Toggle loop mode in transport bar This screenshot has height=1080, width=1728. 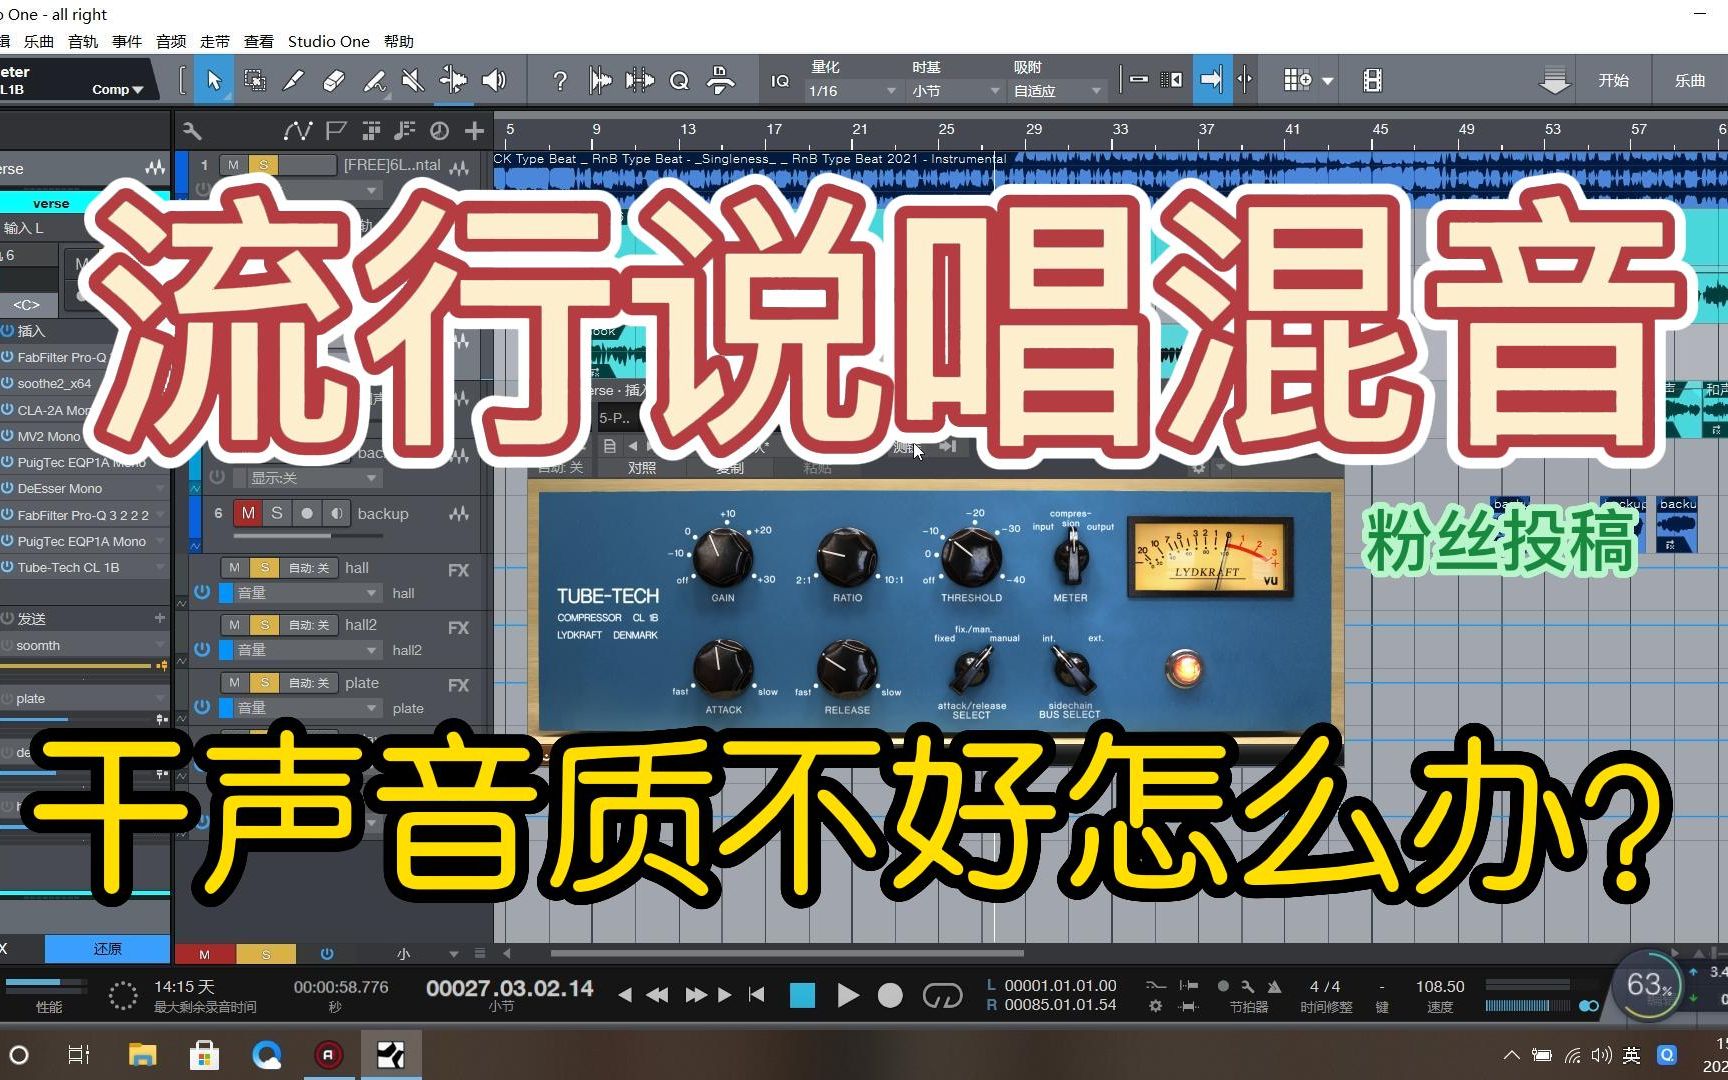pyautogui.click(x=942, y=995)
